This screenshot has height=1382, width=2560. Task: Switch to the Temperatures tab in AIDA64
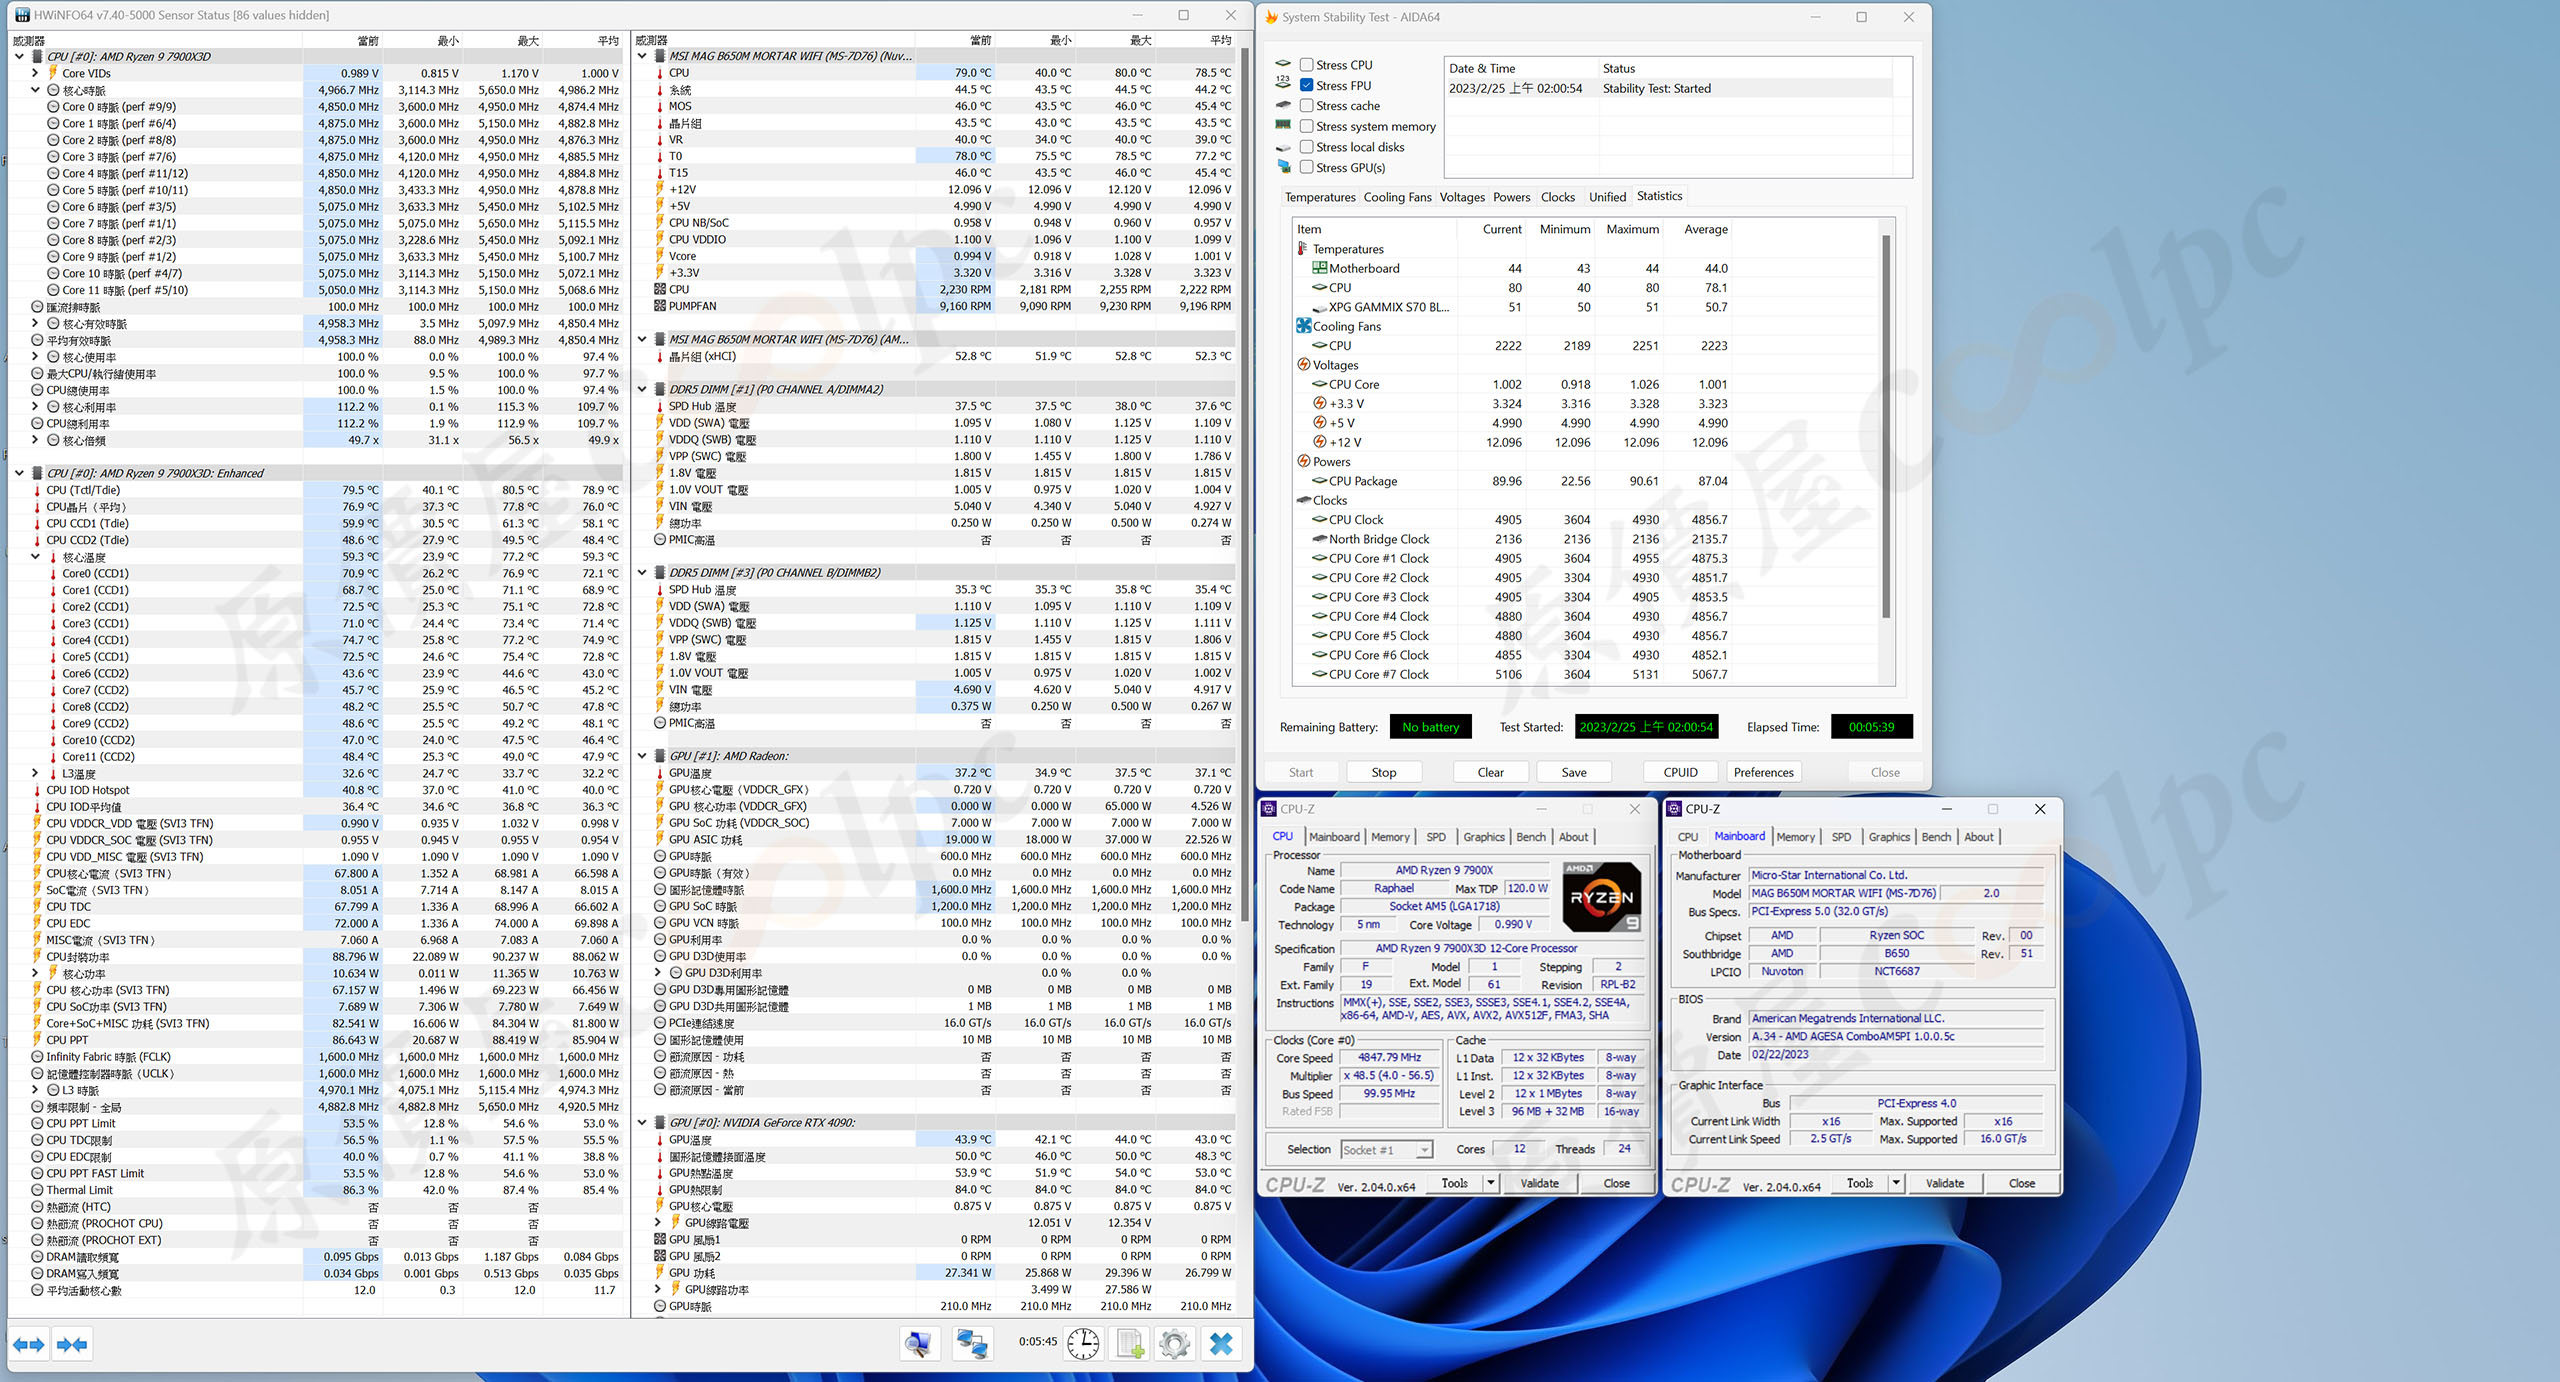point(1320,197)
